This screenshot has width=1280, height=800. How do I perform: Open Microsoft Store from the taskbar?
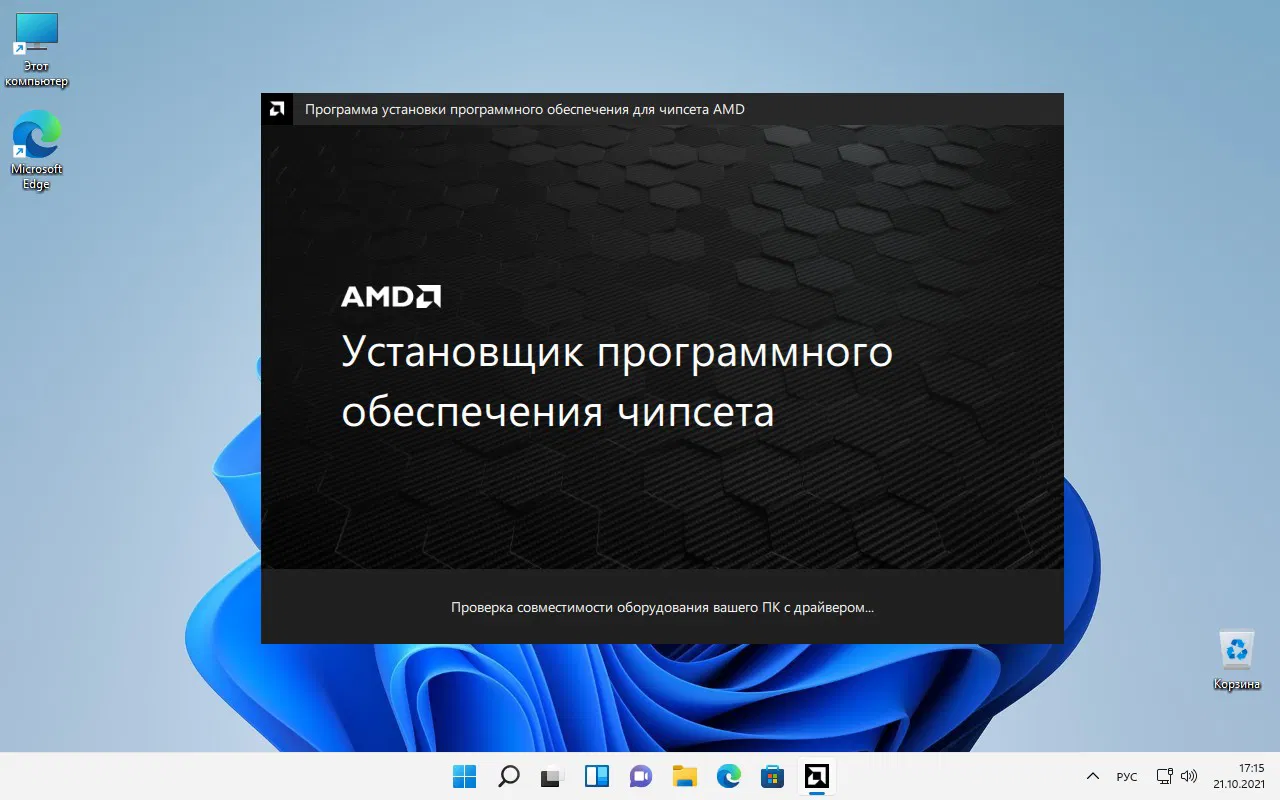coord(773,776)
